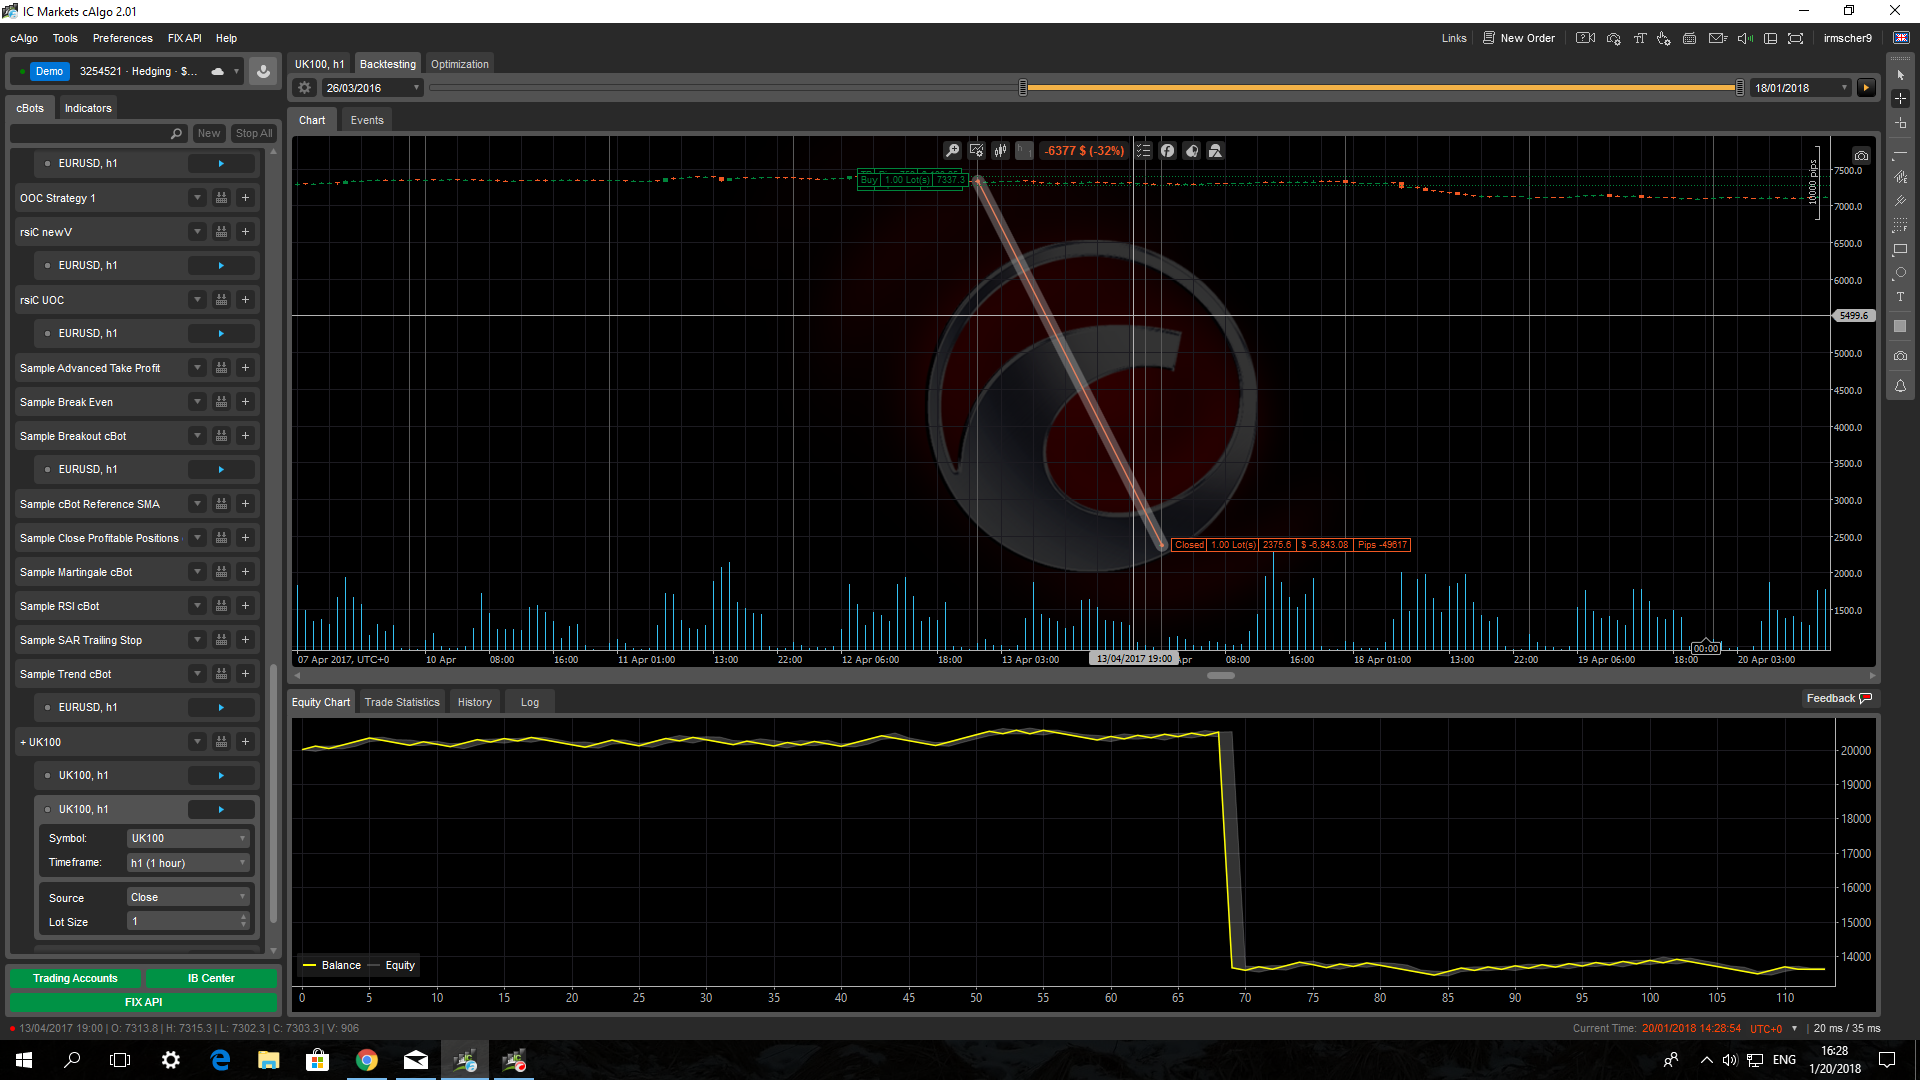This screenshot has width=1920, height=1080.
Task: Click the chart screenshot camera icon
Action: (x=1861, y=156)
